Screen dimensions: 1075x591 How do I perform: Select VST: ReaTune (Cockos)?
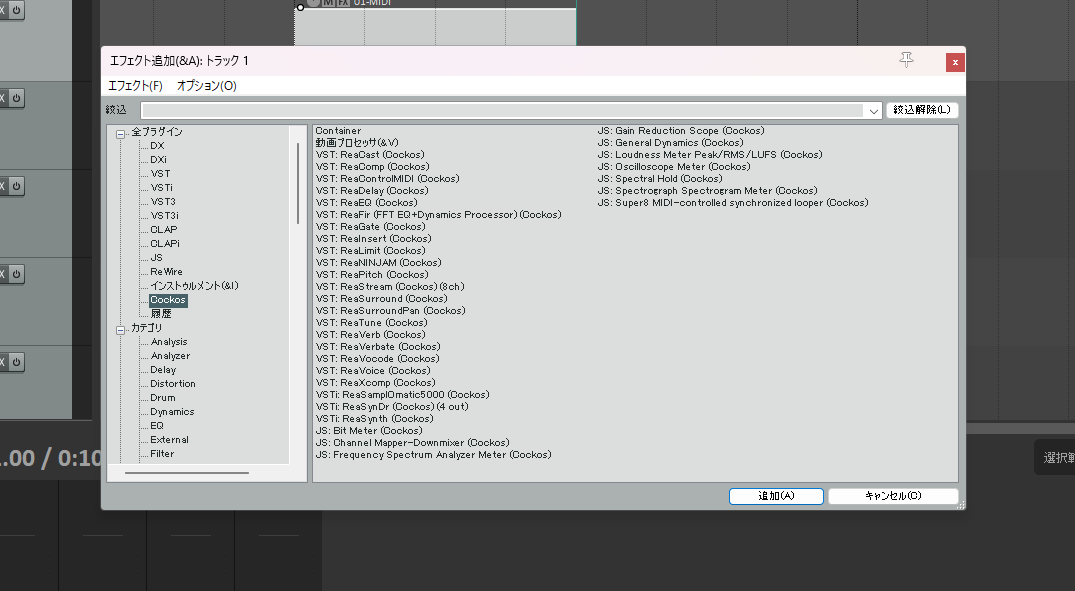[372, 323]
